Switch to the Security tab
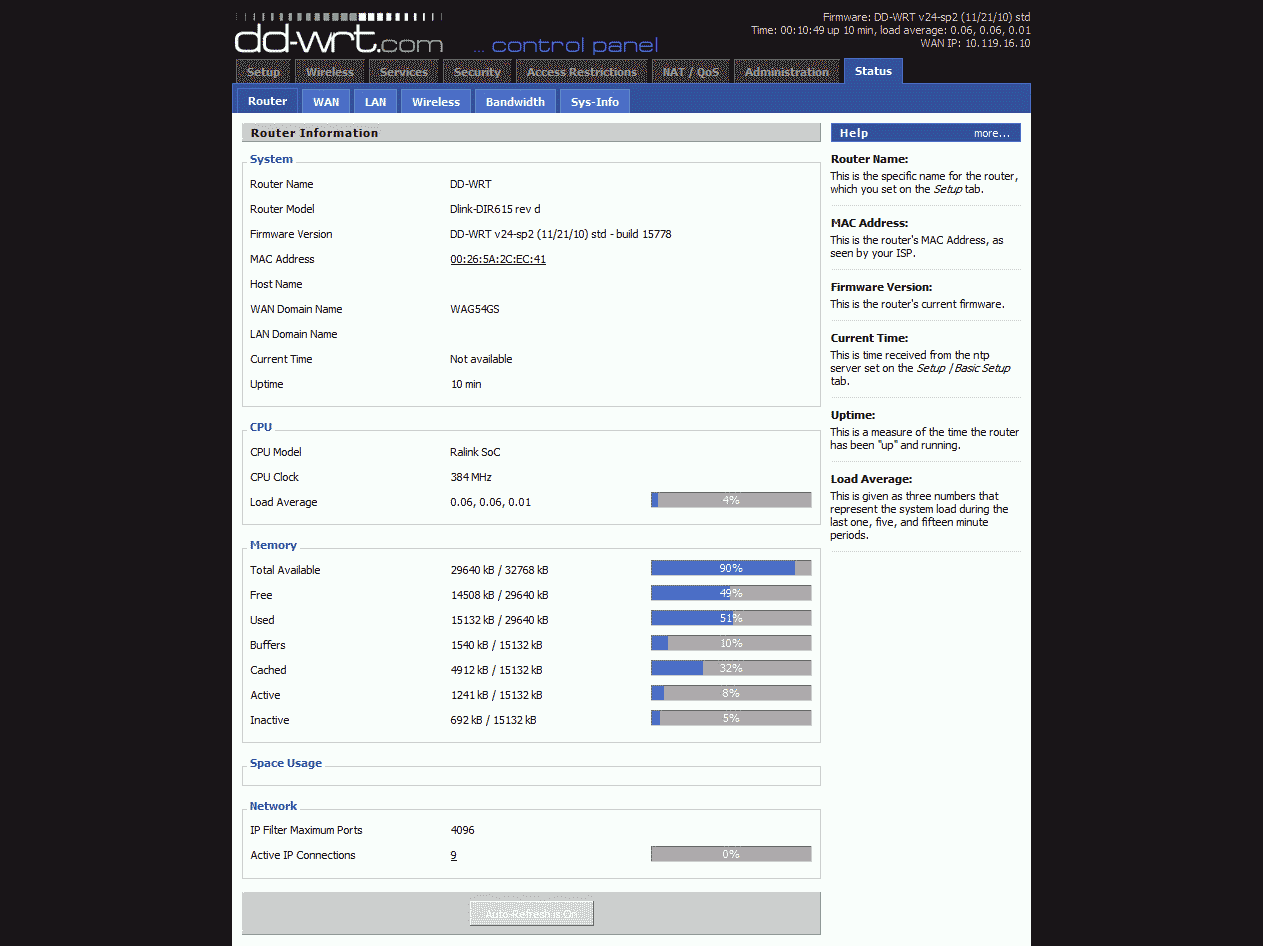 pos(477,72)
